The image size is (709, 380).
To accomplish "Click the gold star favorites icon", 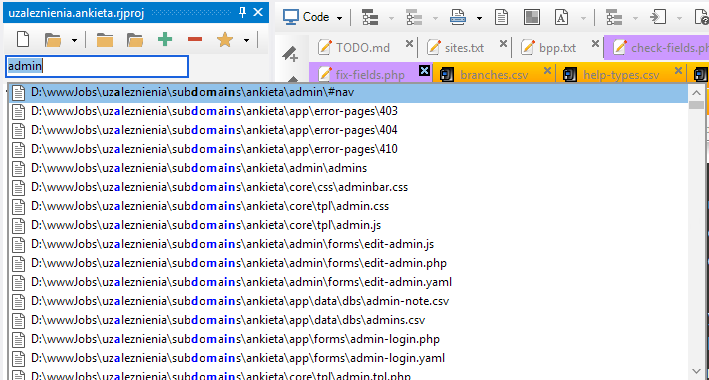I will click(225, 40).
